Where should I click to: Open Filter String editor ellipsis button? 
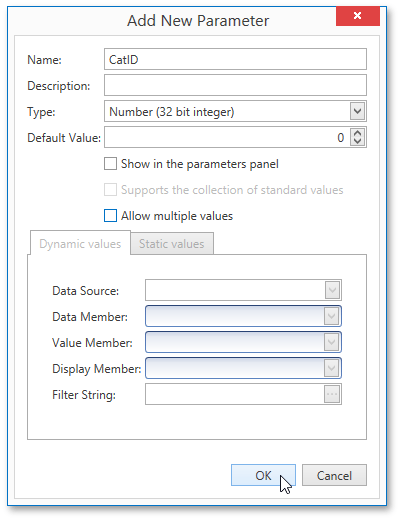[332, 394]
